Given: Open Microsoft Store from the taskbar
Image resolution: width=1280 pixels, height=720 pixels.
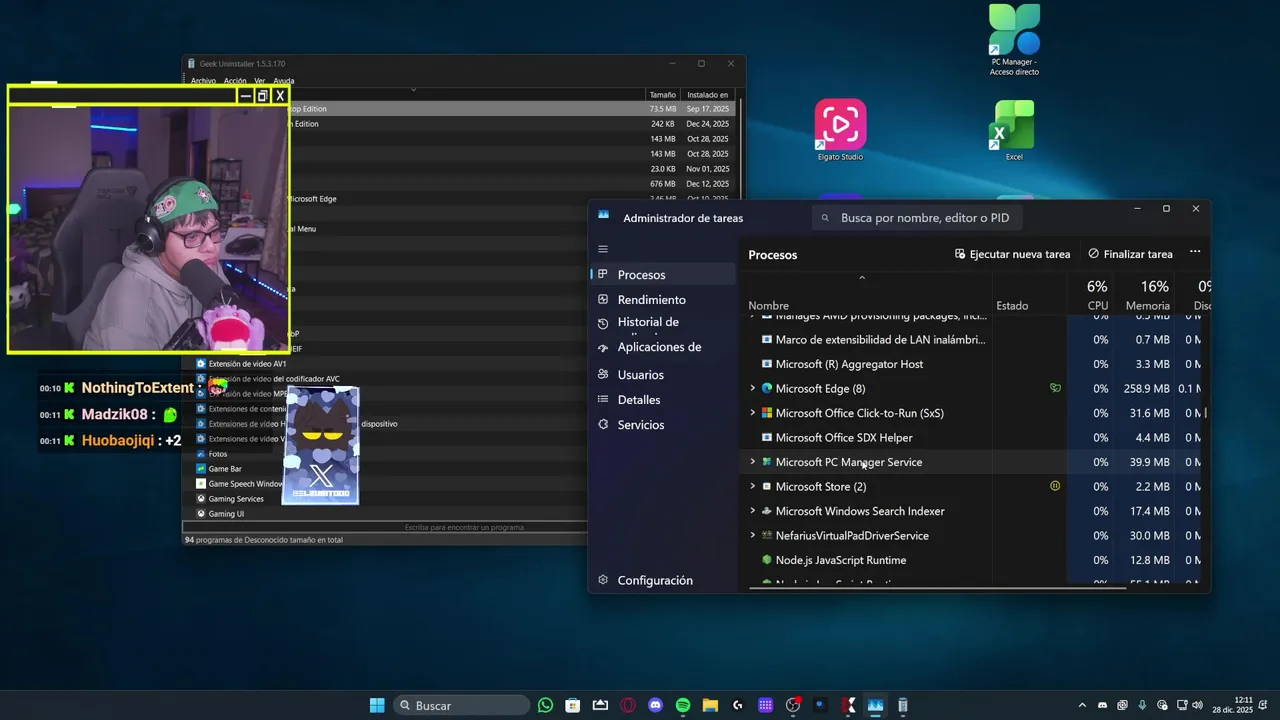Looking at the screenshot, I should point(573,705).
